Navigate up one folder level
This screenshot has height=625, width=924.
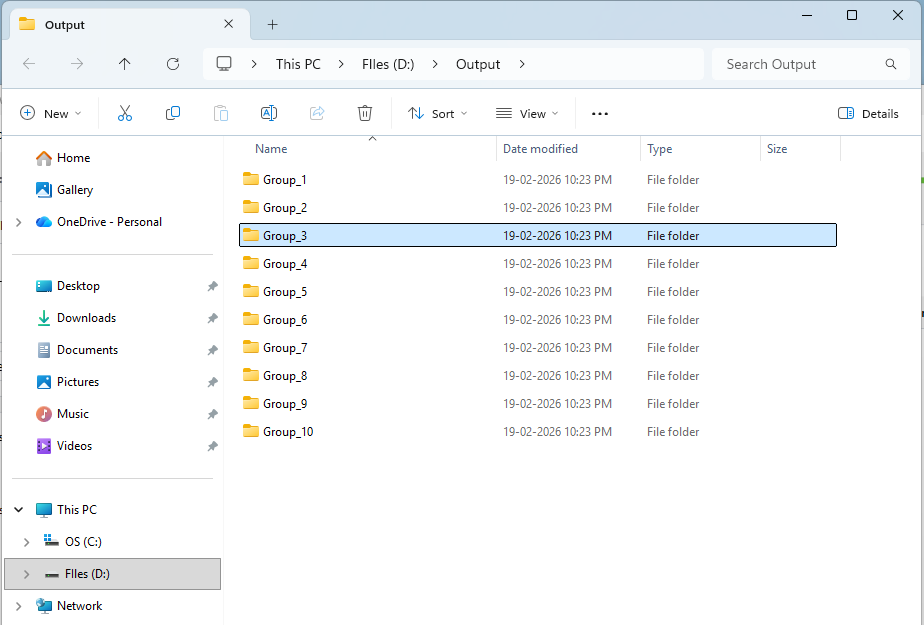click(124, 64)
